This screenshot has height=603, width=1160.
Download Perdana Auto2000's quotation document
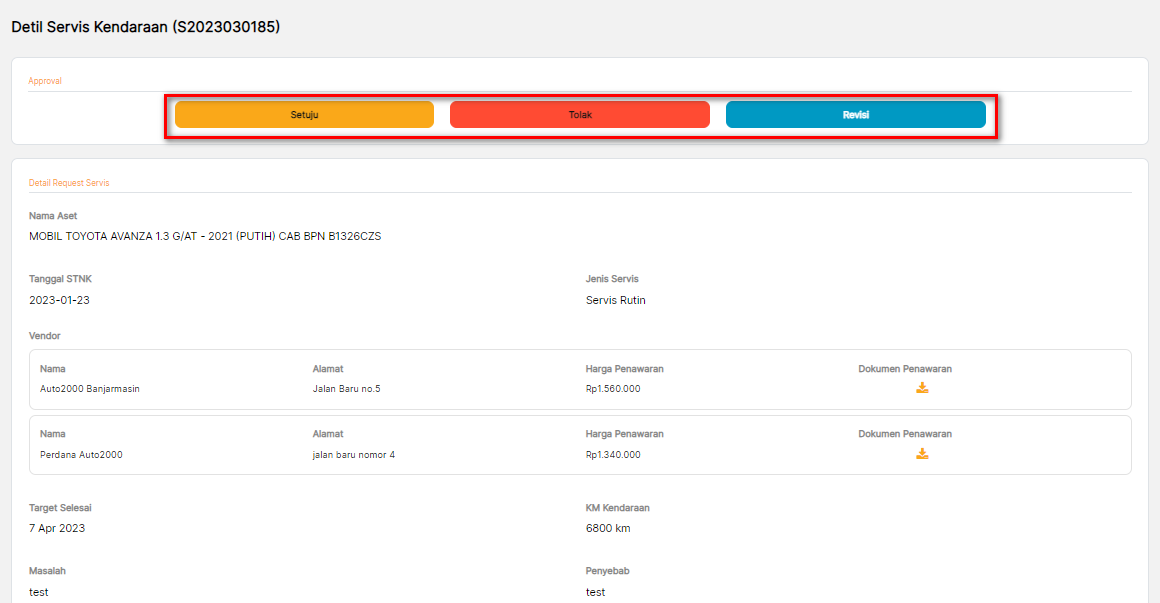click(922, 454)
